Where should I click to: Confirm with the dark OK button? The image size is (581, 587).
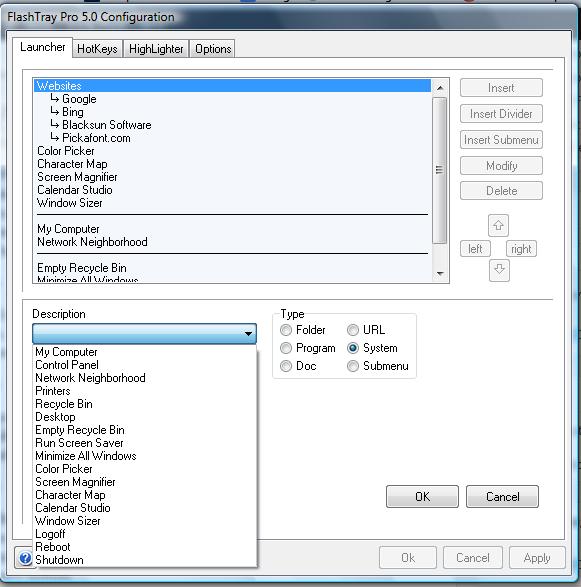coord(422,496)
